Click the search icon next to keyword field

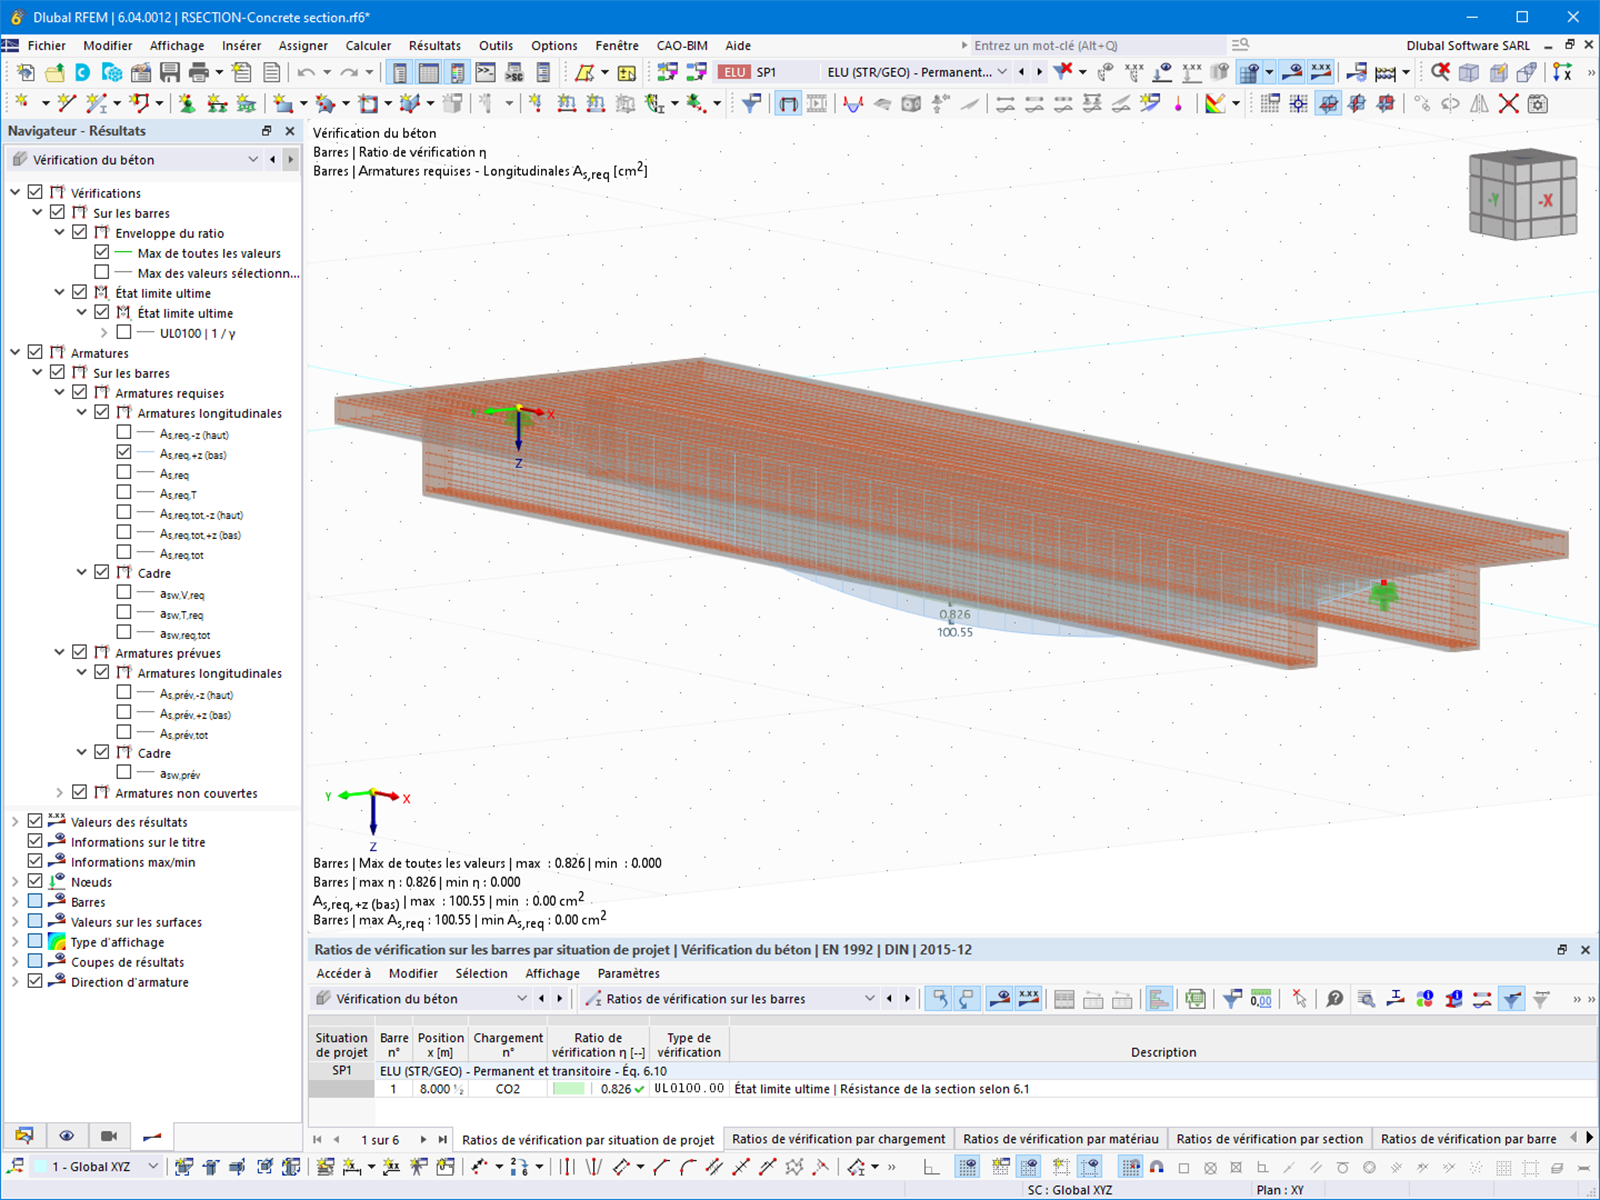pos(1241,45)
